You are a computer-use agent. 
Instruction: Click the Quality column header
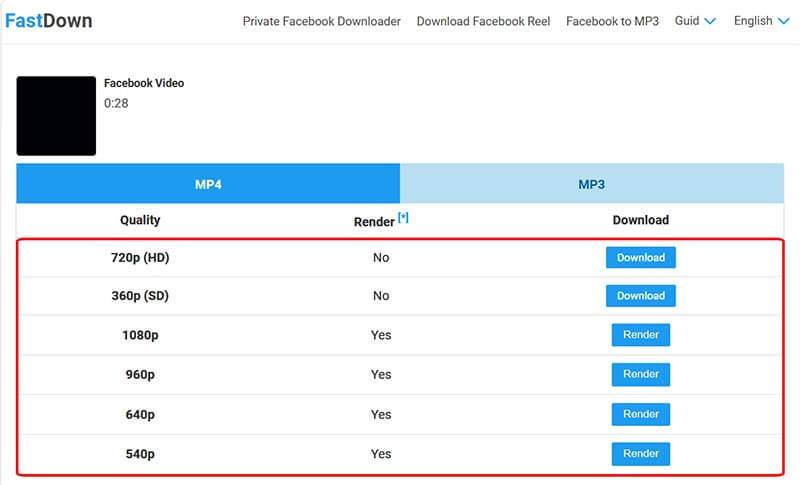pyautogui.click(x=140, y=220)
